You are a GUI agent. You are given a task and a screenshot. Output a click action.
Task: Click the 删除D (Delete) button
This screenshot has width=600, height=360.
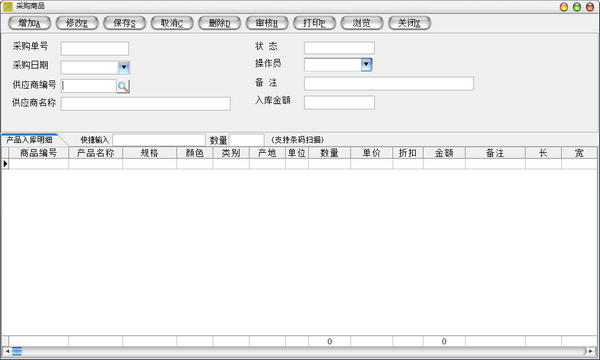(x=219, y=23)
